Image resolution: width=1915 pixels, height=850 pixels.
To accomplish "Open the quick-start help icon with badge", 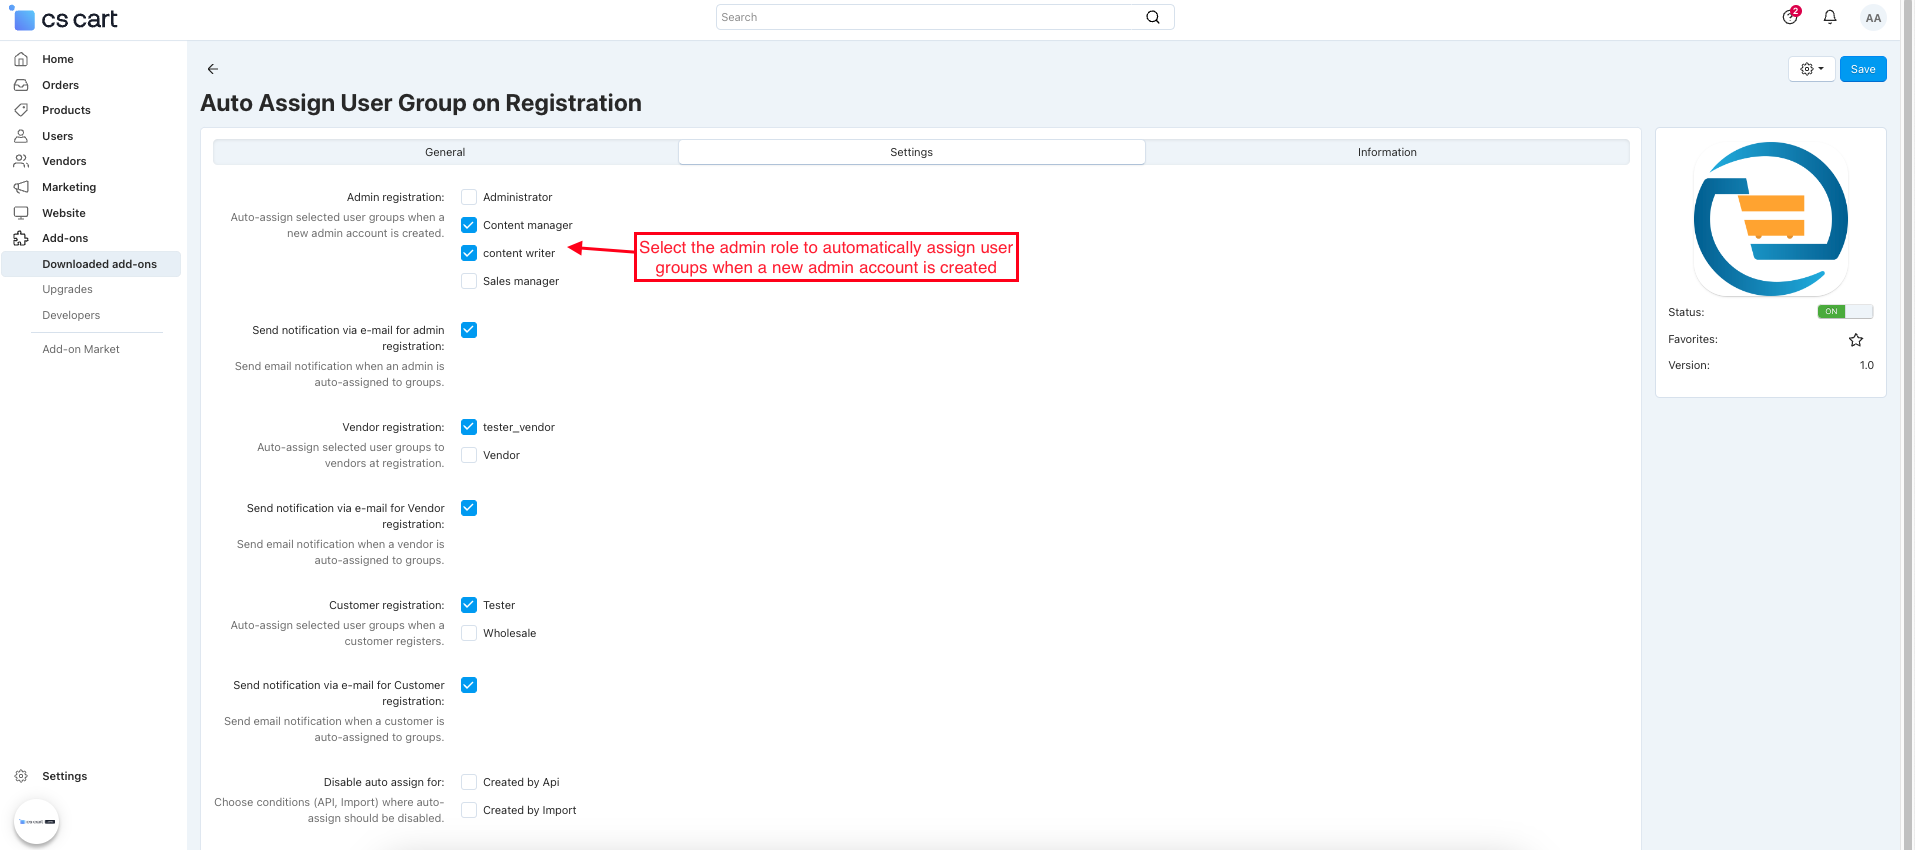I will tap(1789, 17).
